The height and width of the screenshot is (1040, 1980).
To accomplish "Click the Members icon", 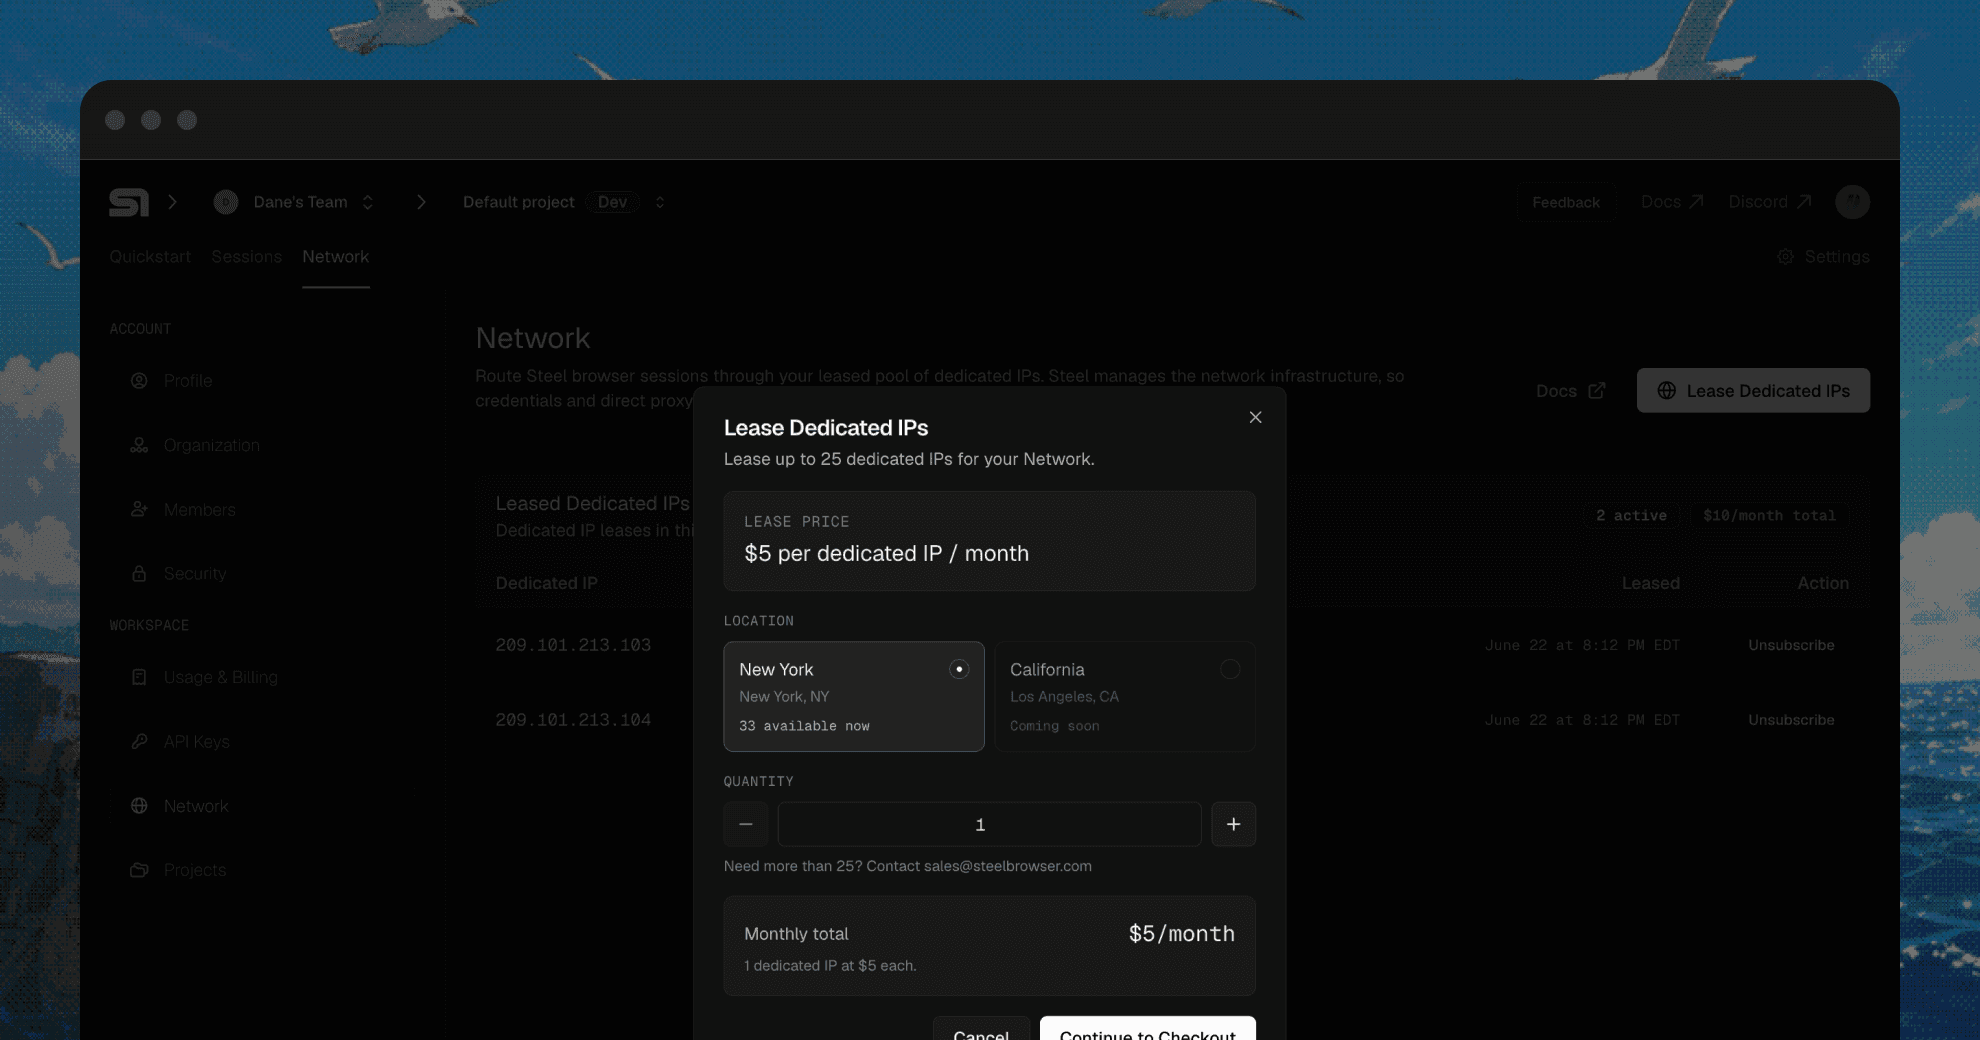I will tap(139, 510).
